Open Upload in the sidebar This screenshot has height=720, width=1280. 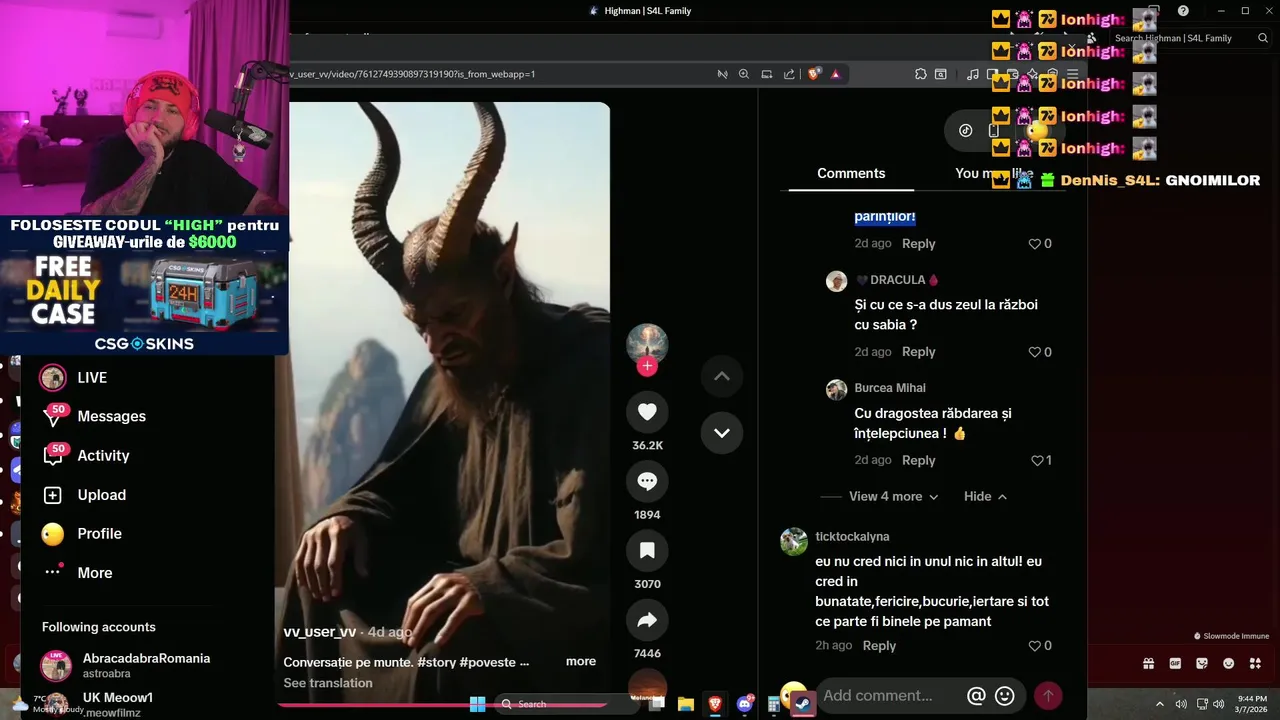(x=84, y=495)
